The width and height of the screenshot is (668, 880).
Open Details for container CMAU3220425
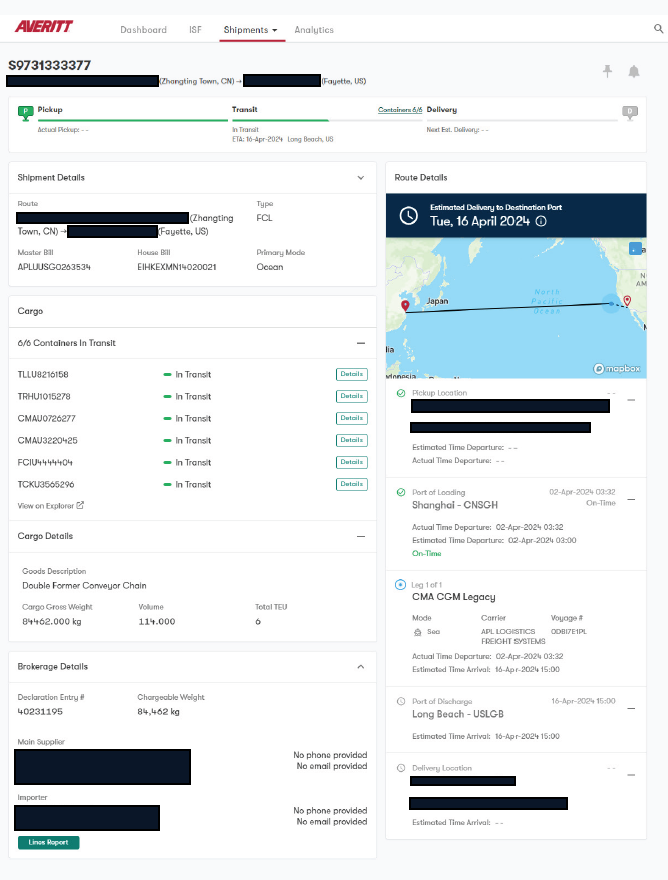[x=351, y=440]
